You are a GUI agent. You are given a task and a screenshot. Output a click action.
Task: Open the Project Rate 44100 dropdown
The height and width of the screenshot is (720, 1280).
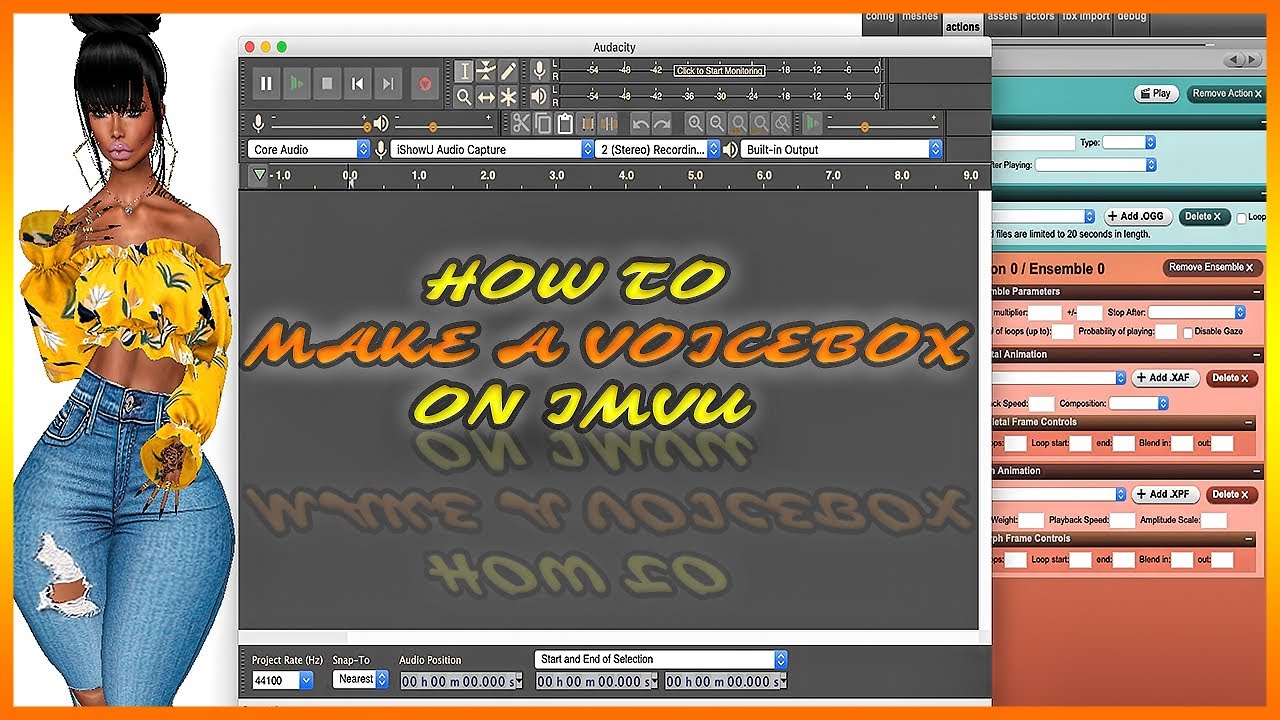pos(283,680)
